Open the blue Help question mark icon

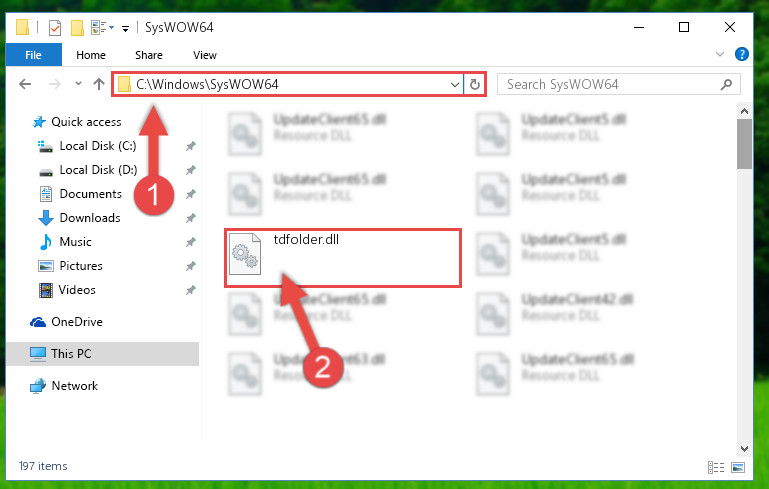tap(742, 54)
